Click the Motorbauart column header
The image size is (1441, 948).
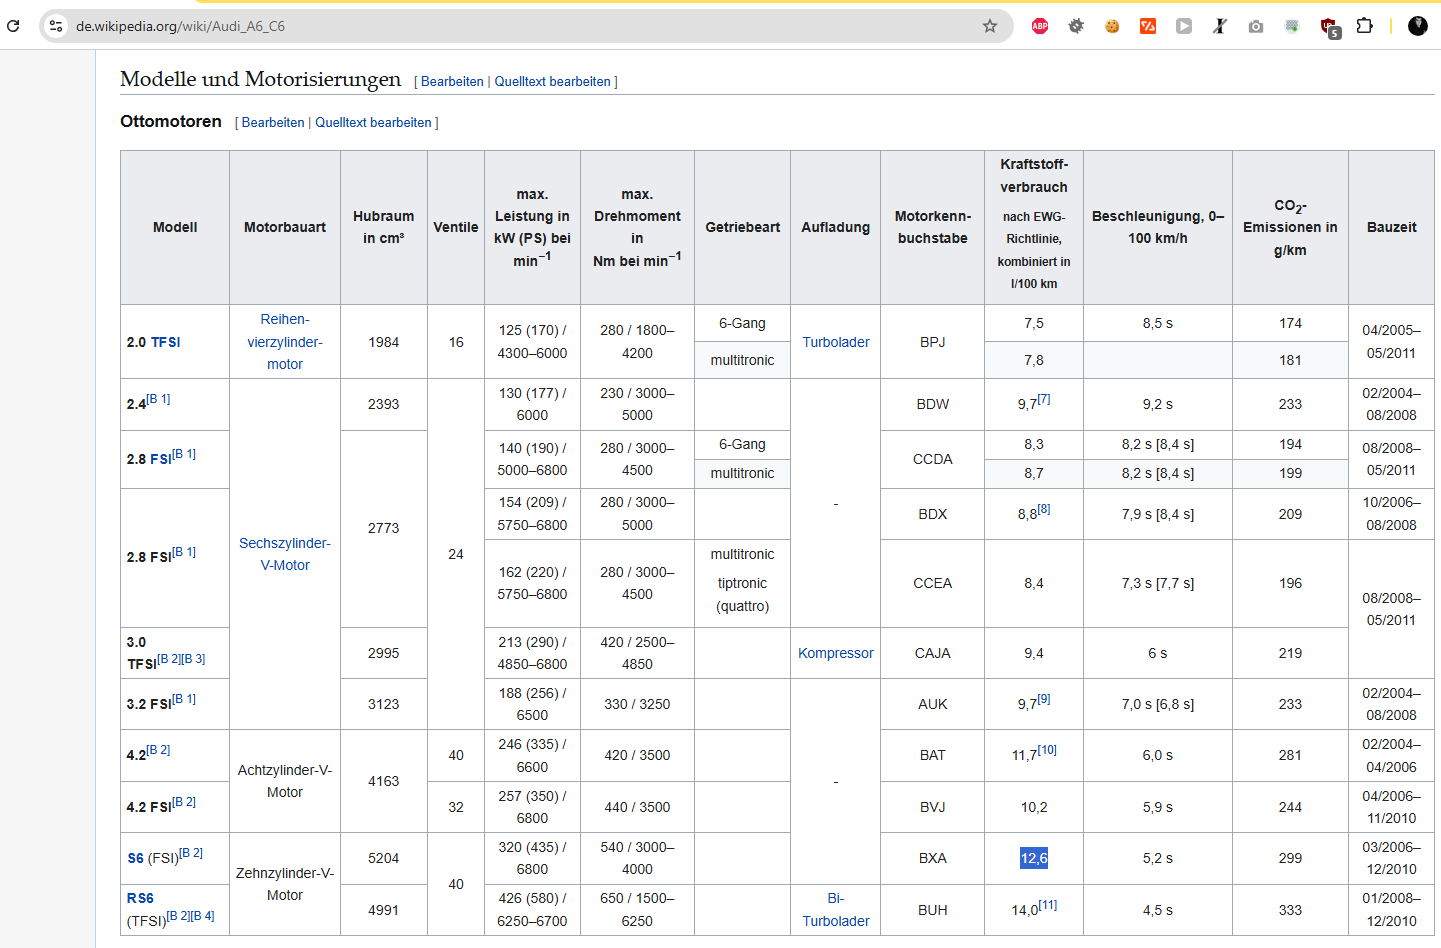285,228
